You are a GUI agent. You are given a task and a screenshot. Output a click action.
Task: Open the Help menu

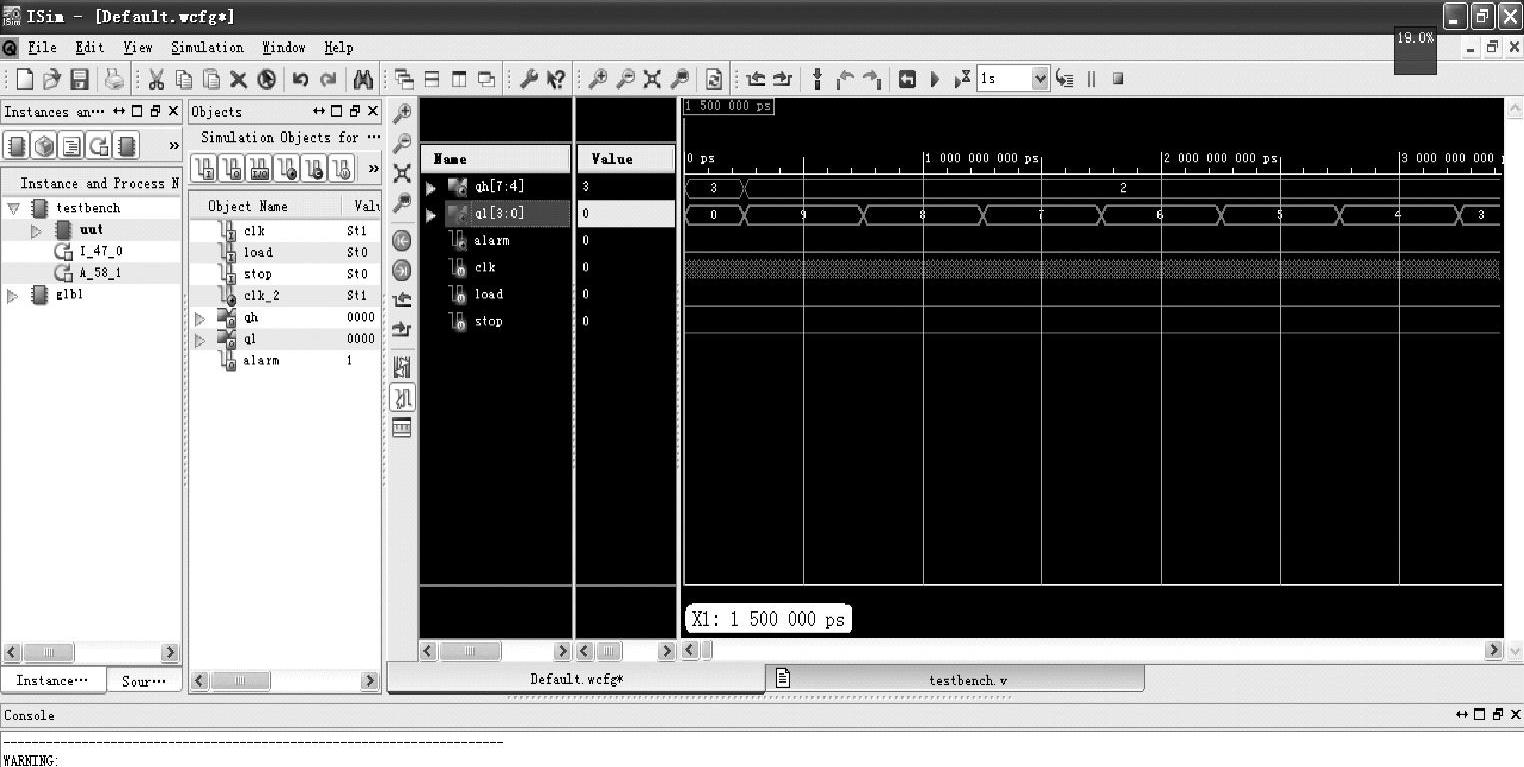[x=338, y=47]
